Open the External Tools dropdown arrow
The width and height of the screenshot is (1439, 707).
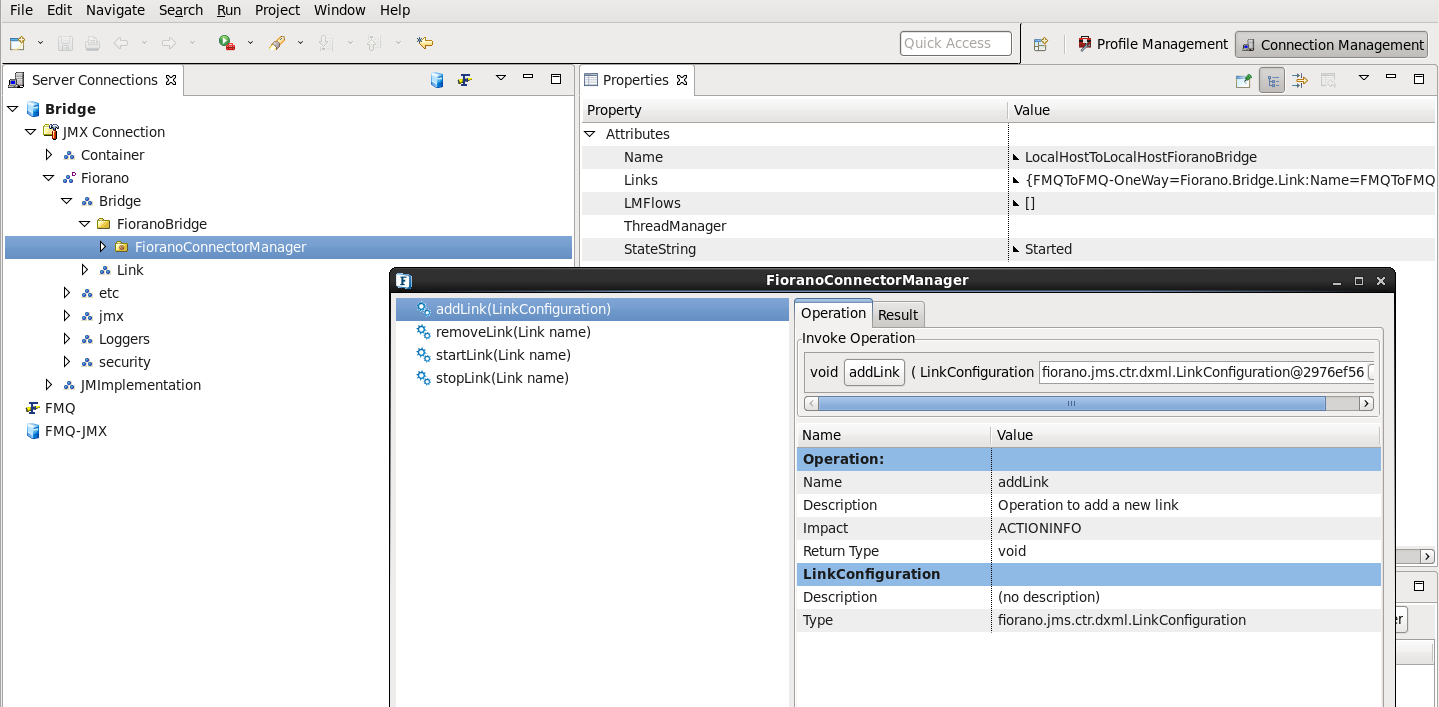click(300, 43)
